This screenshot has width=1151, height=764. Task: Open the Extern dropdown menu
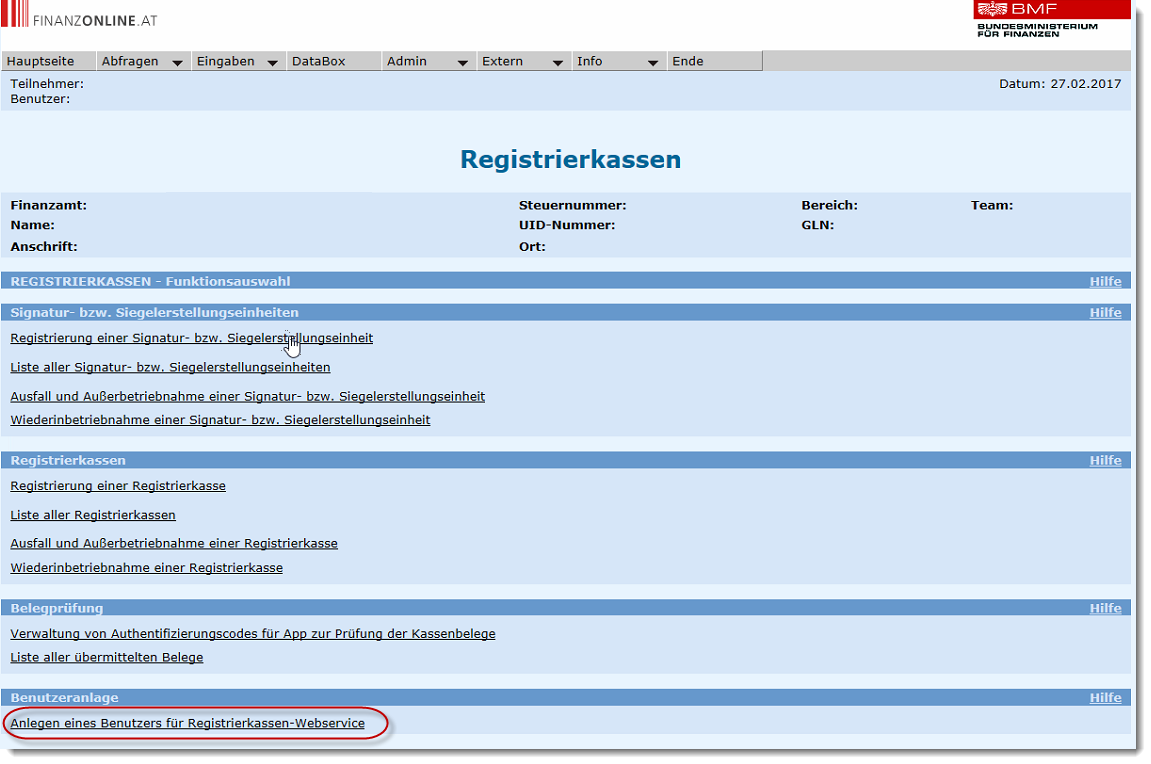click(x=523, y=62)
